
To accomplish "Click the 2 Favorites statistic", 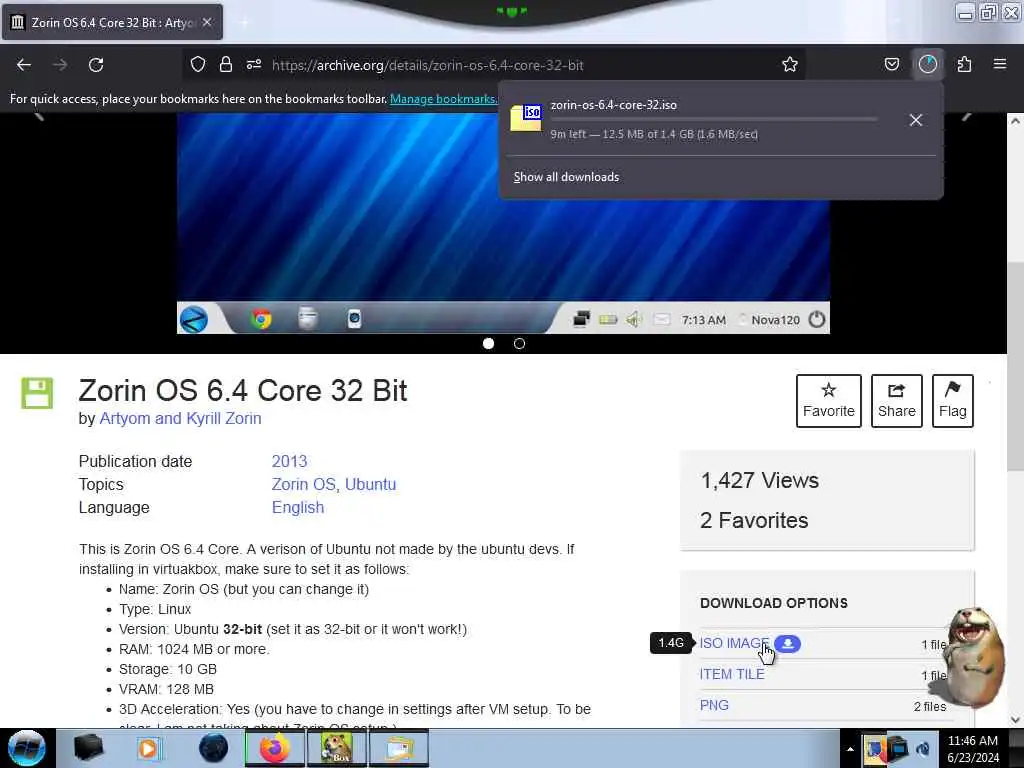I will [754, 520].
